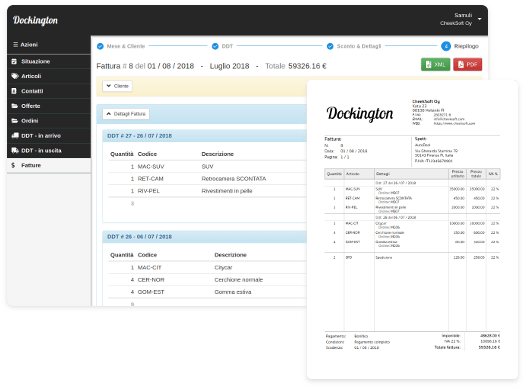The width and height of the screenshot is (525, 388).
Task: Click the Dockington logo in header
Action: pyautogui.click(x=35, y=20)
